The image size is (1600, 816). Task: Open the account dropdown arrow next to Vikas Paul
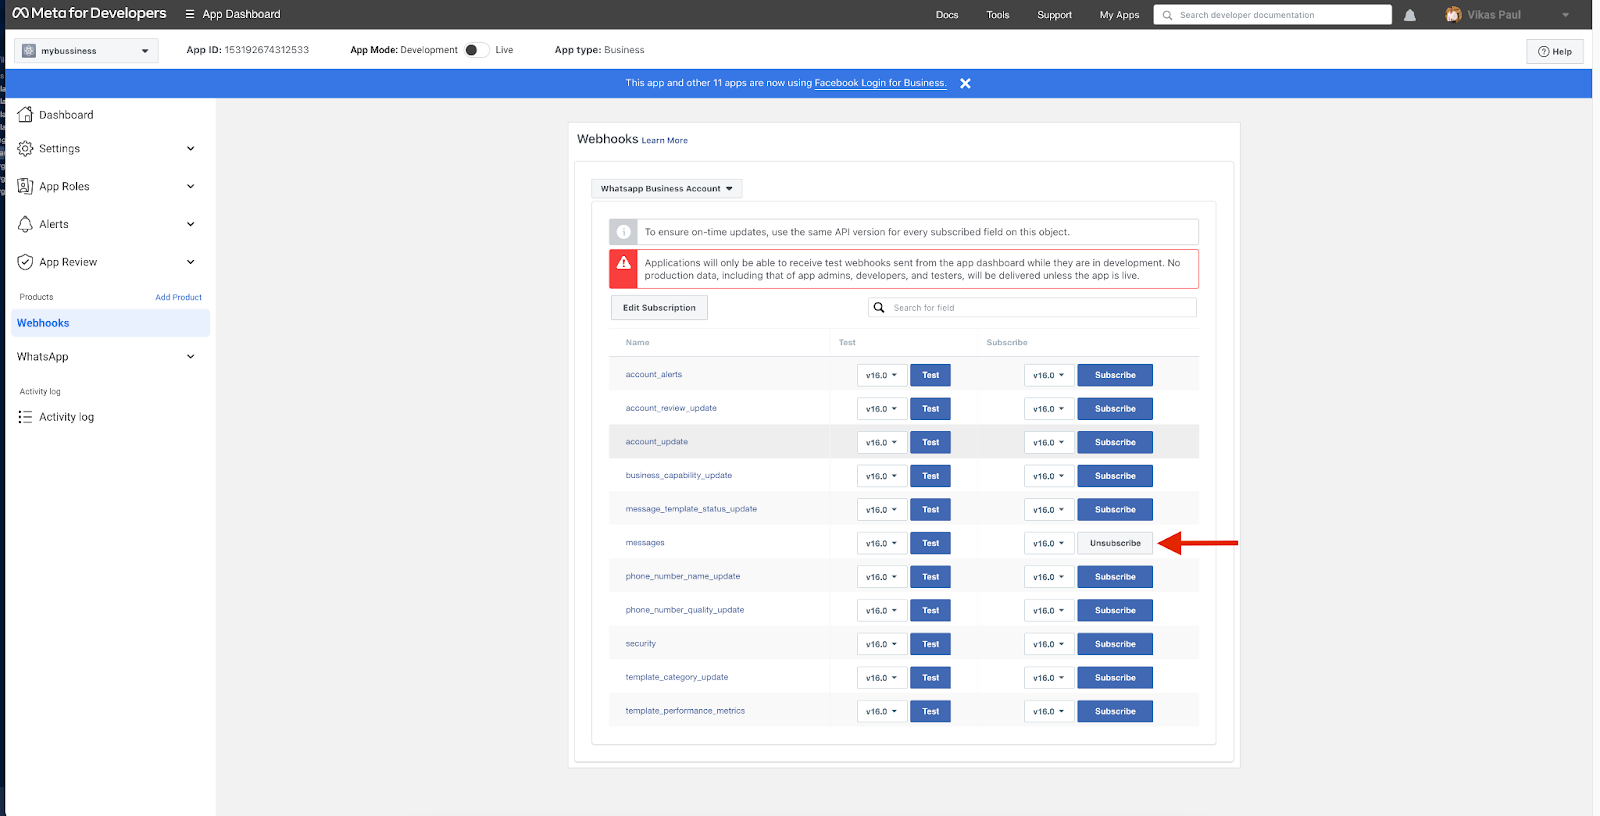pos(1566,15)
